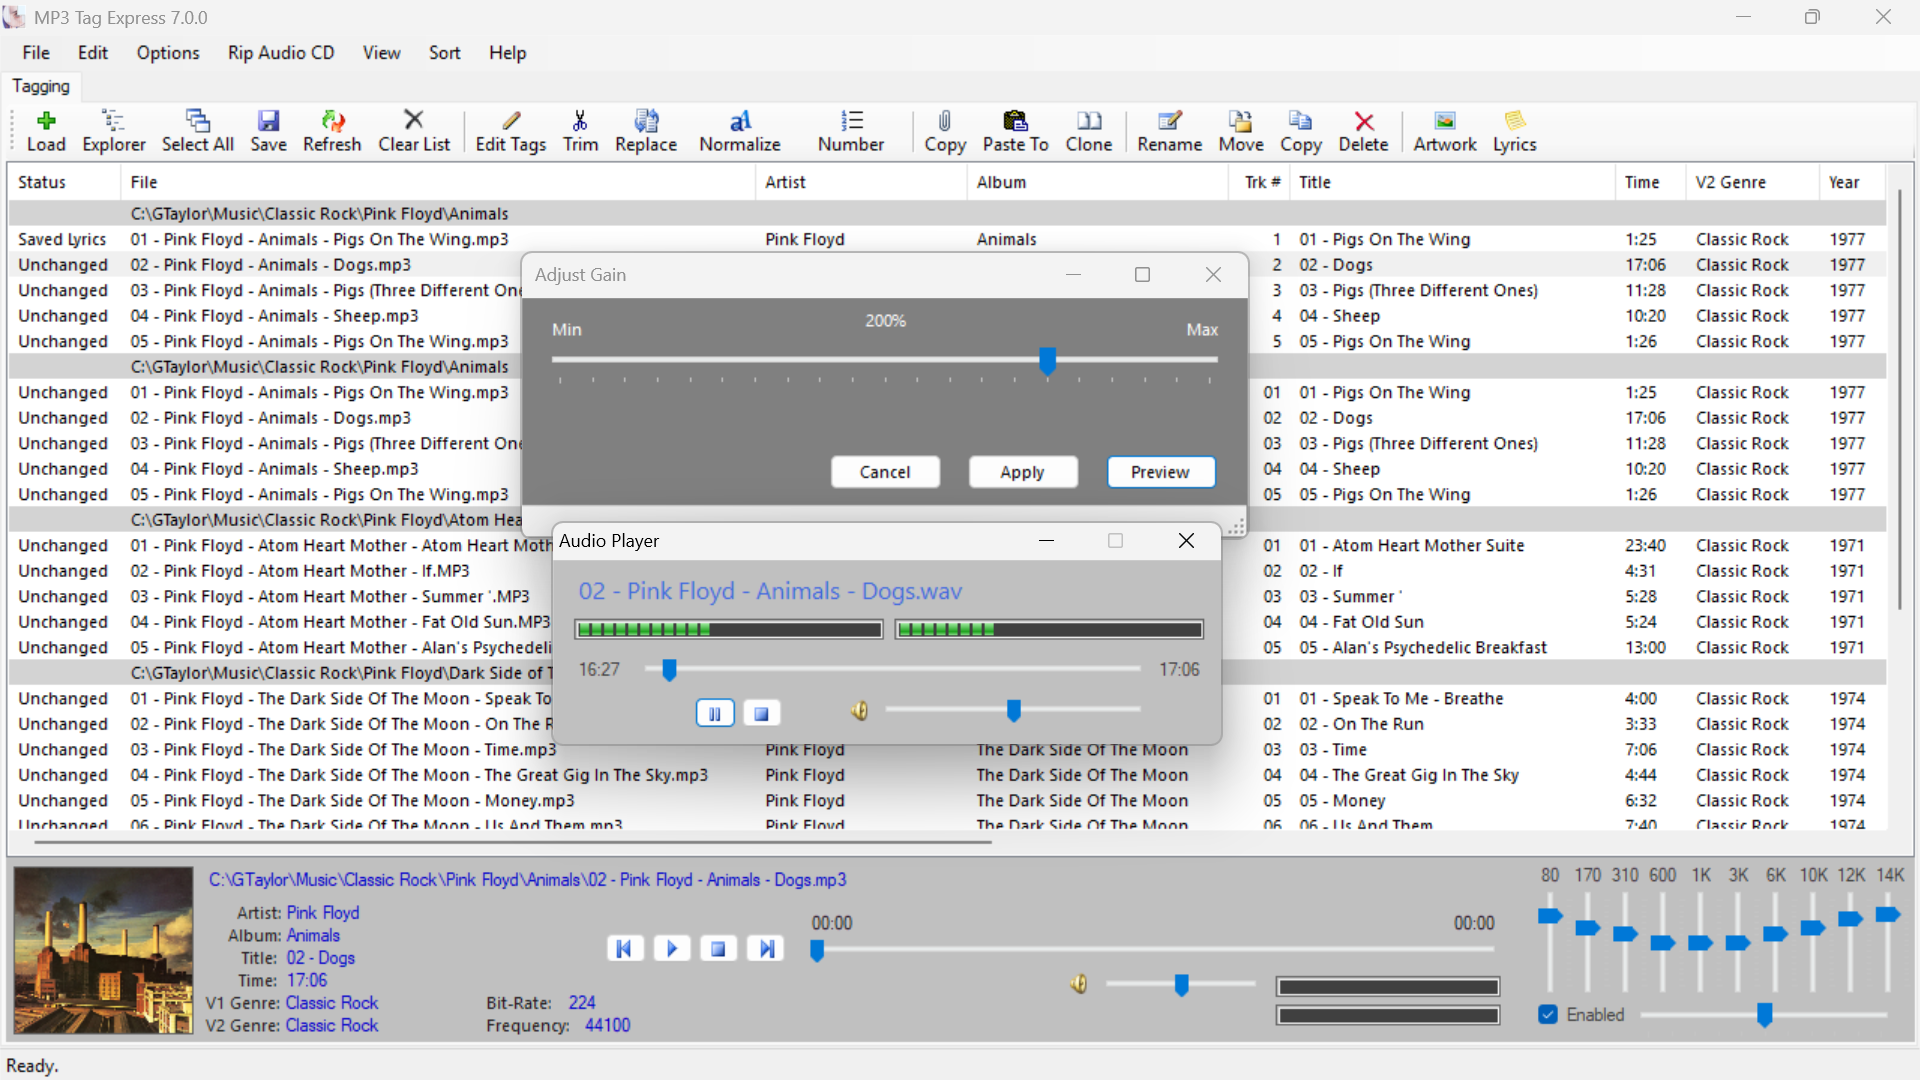Open the Lyrics tool
The image size is (1920, 1080).
(x=1515, y=131)
